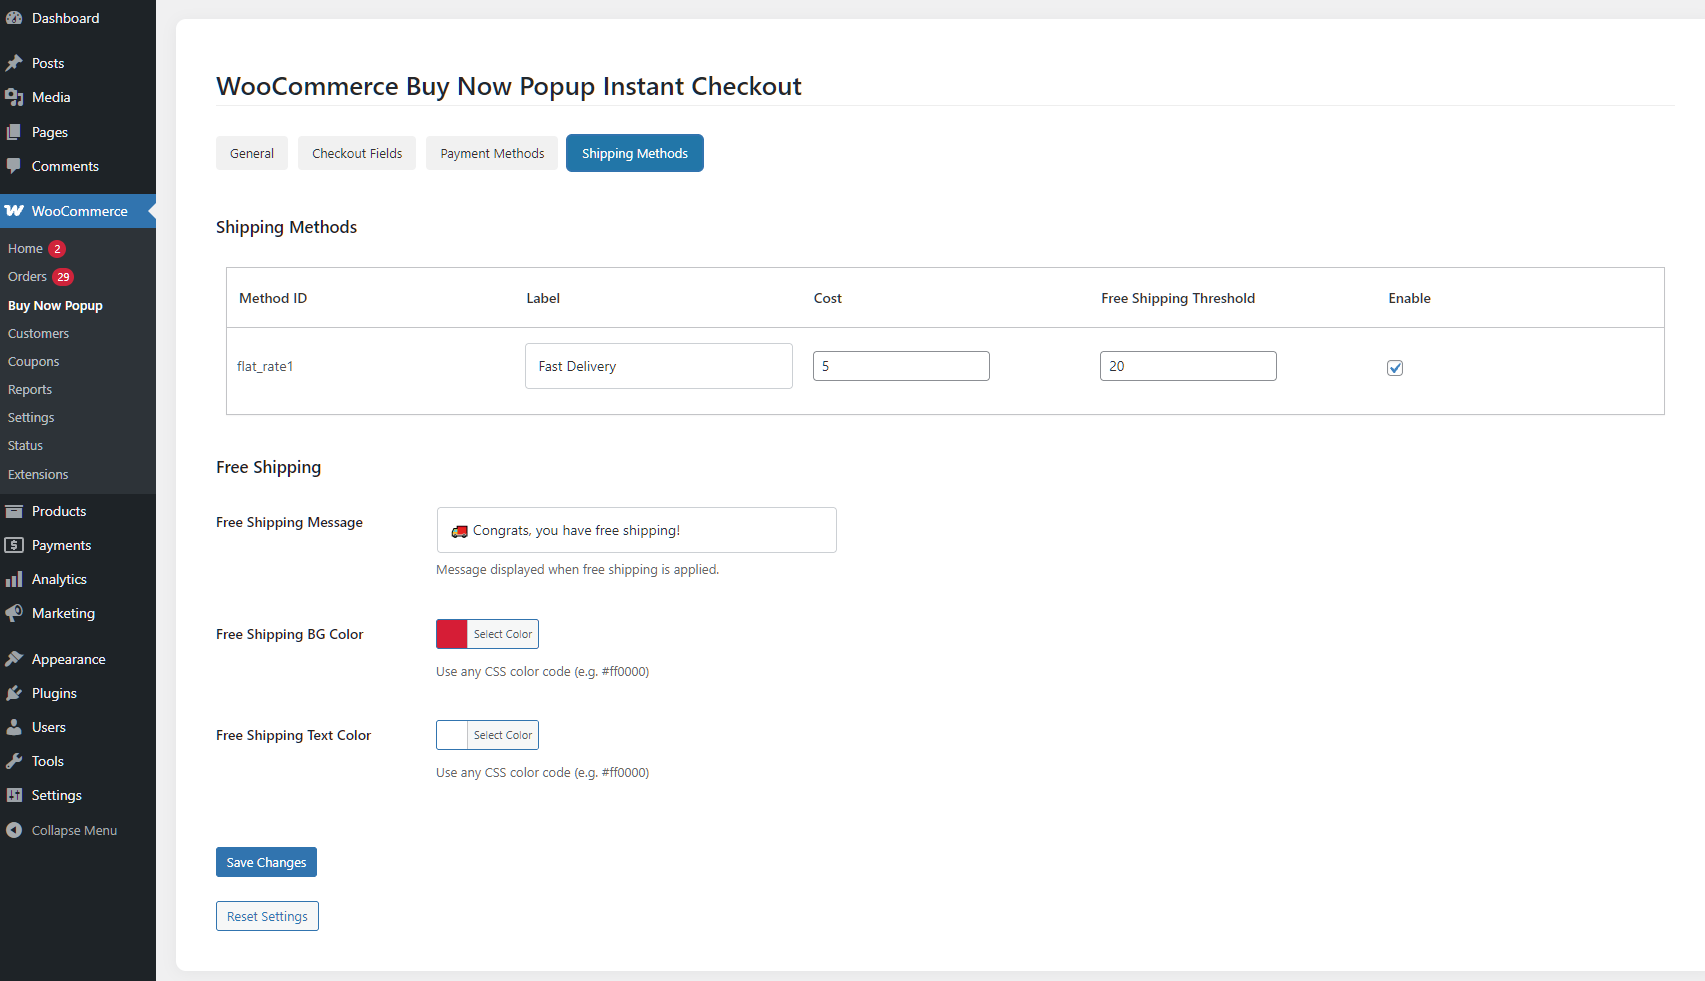The height and width of the screenshot is (981, 1705).
Task: Open Orders submenu link in WooCommerce
Action: tap(27, 277)
